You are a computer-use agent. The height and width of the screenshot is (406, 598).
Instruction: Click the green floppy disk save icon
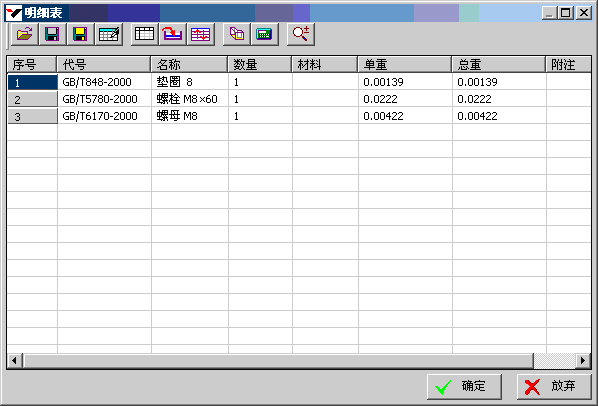(x=52, y=34)
